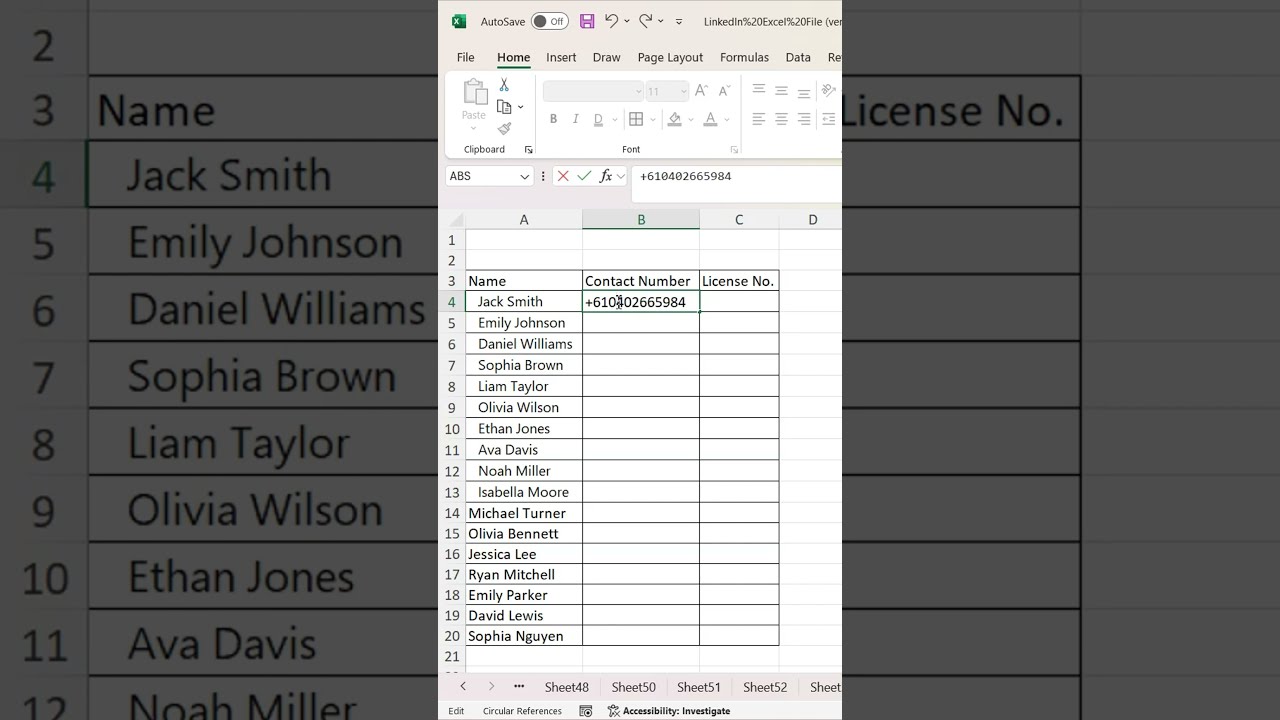Open the Clipboard dialog launcher
Screen dimensions: 1280x720
(529, 150)
